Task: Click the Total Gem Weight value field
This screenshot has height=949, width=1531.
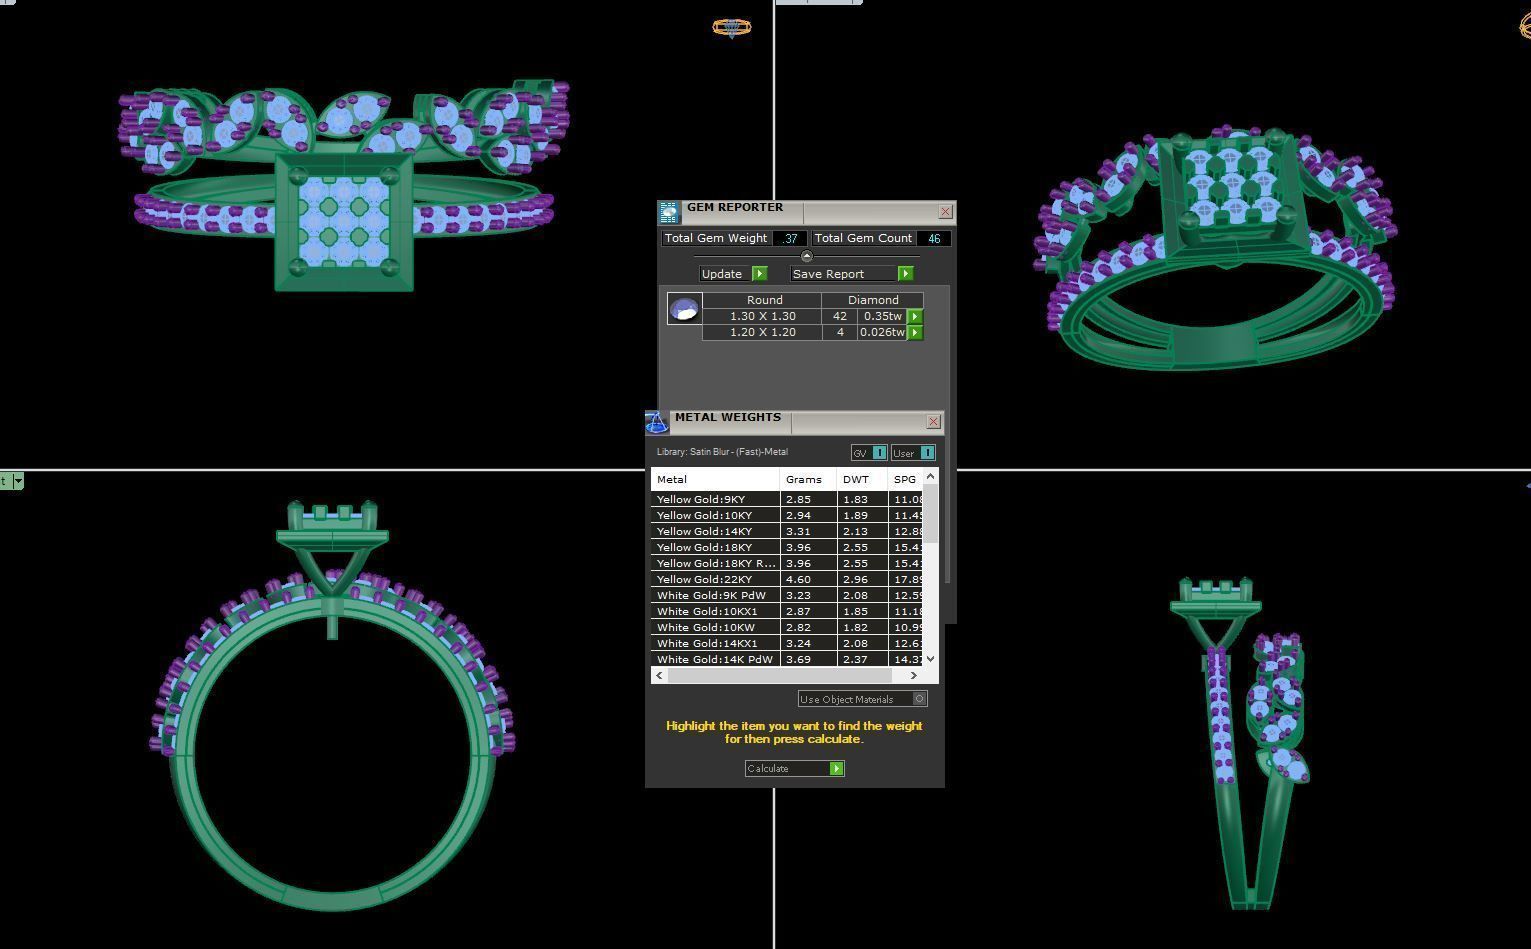Action: 790,239
